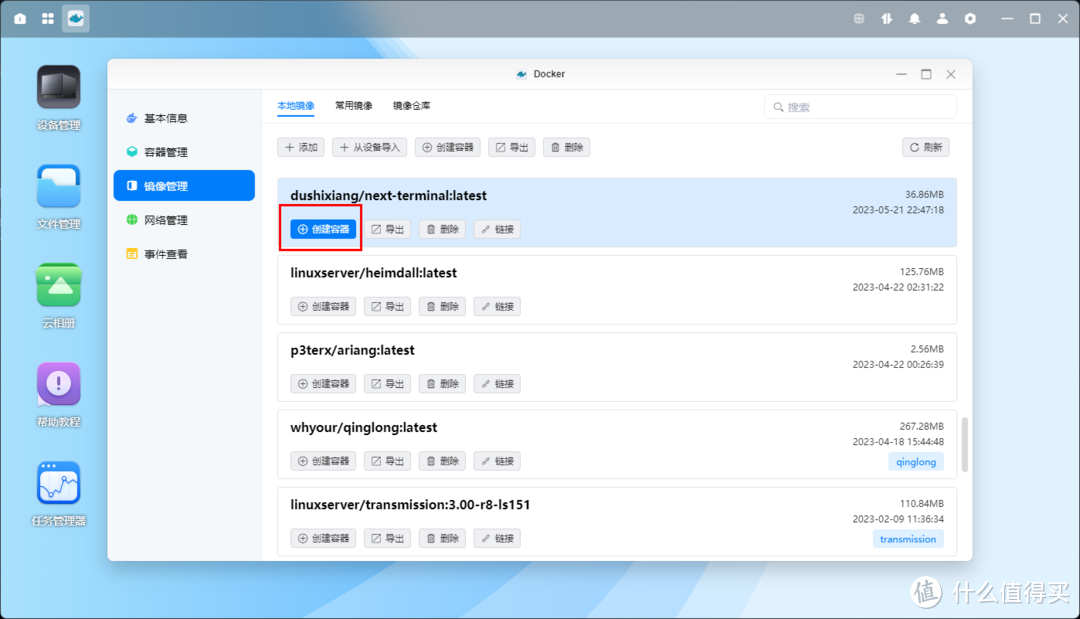Screen dimensions: 1080x619
Task: Export the whyour/qinglong image
Action: [387, 461]
